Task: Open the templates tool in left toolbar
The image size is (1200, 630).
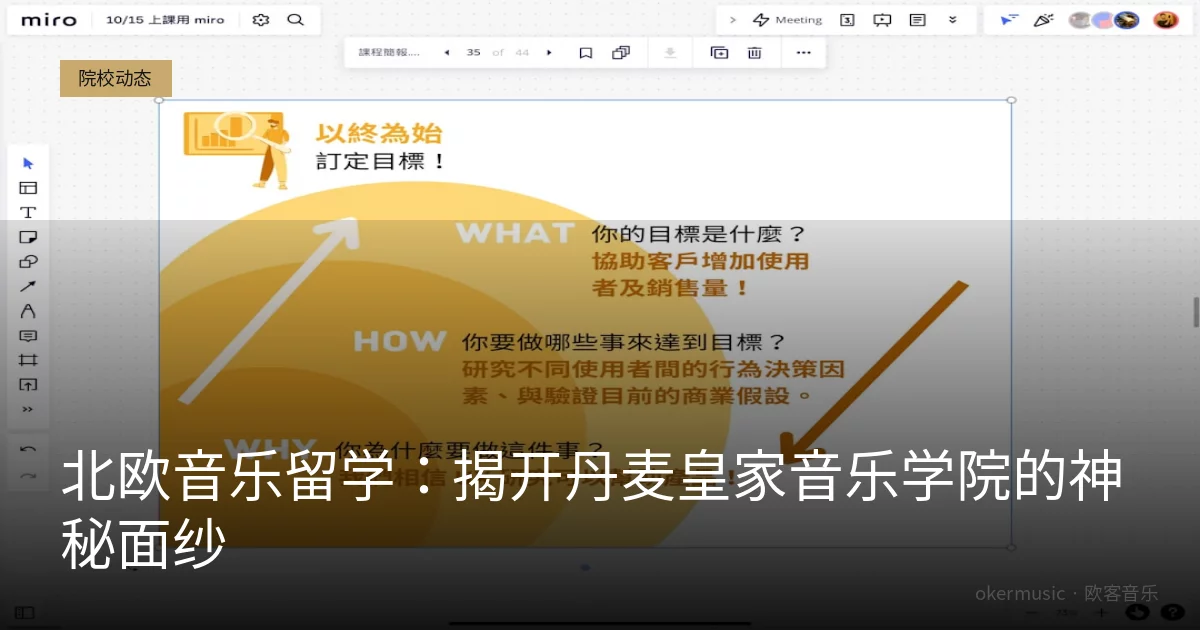Action: (28, 188)
